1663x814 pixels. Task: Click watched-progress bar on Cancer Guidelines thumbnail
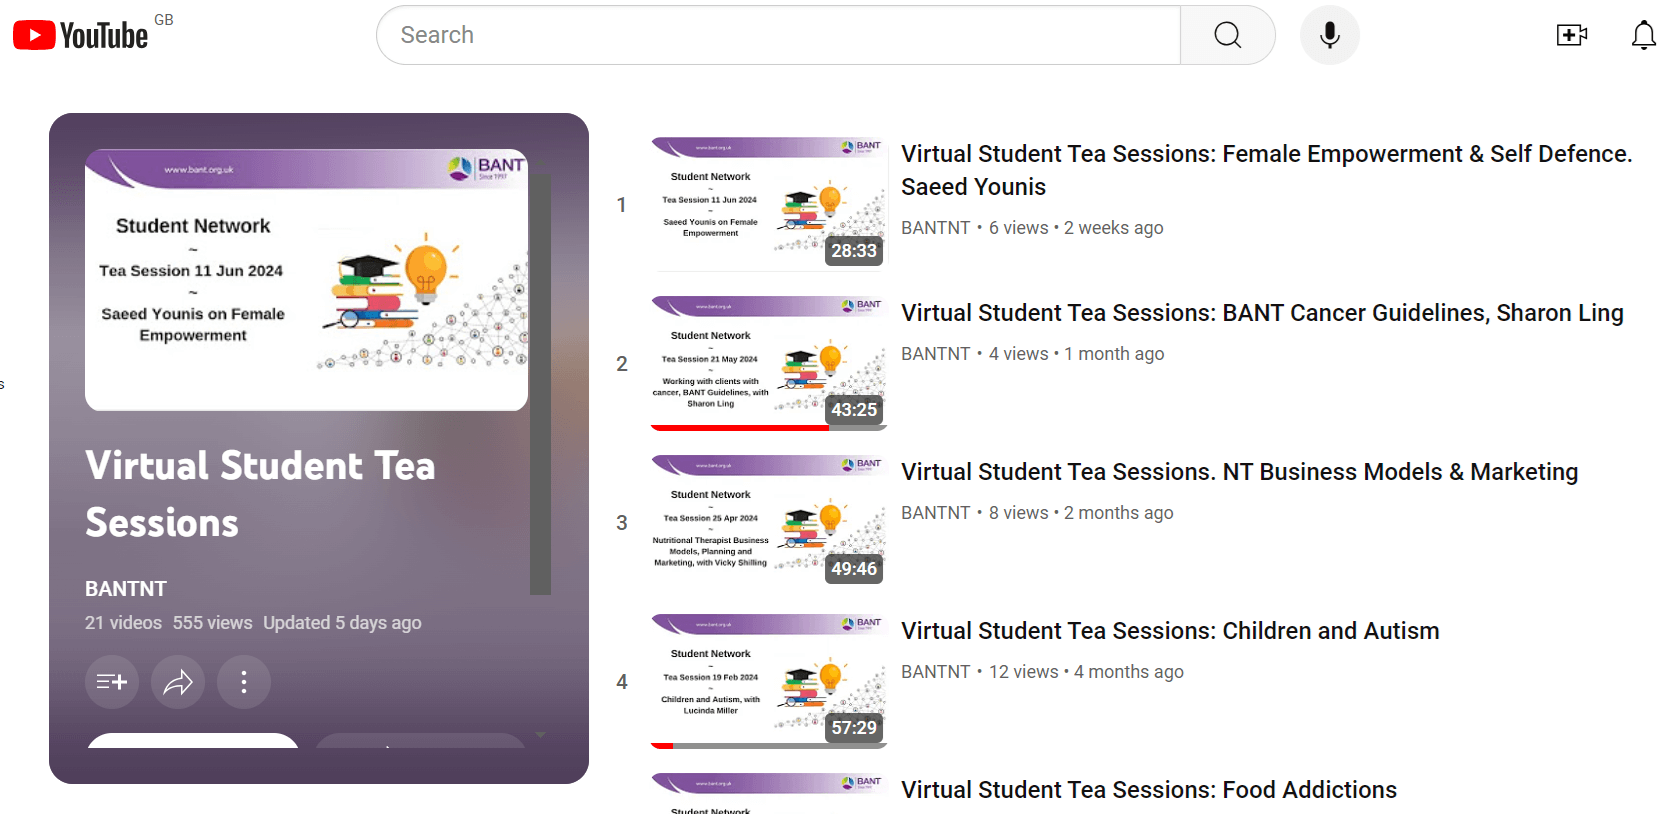pyautogui.click(x=769, y=428)
